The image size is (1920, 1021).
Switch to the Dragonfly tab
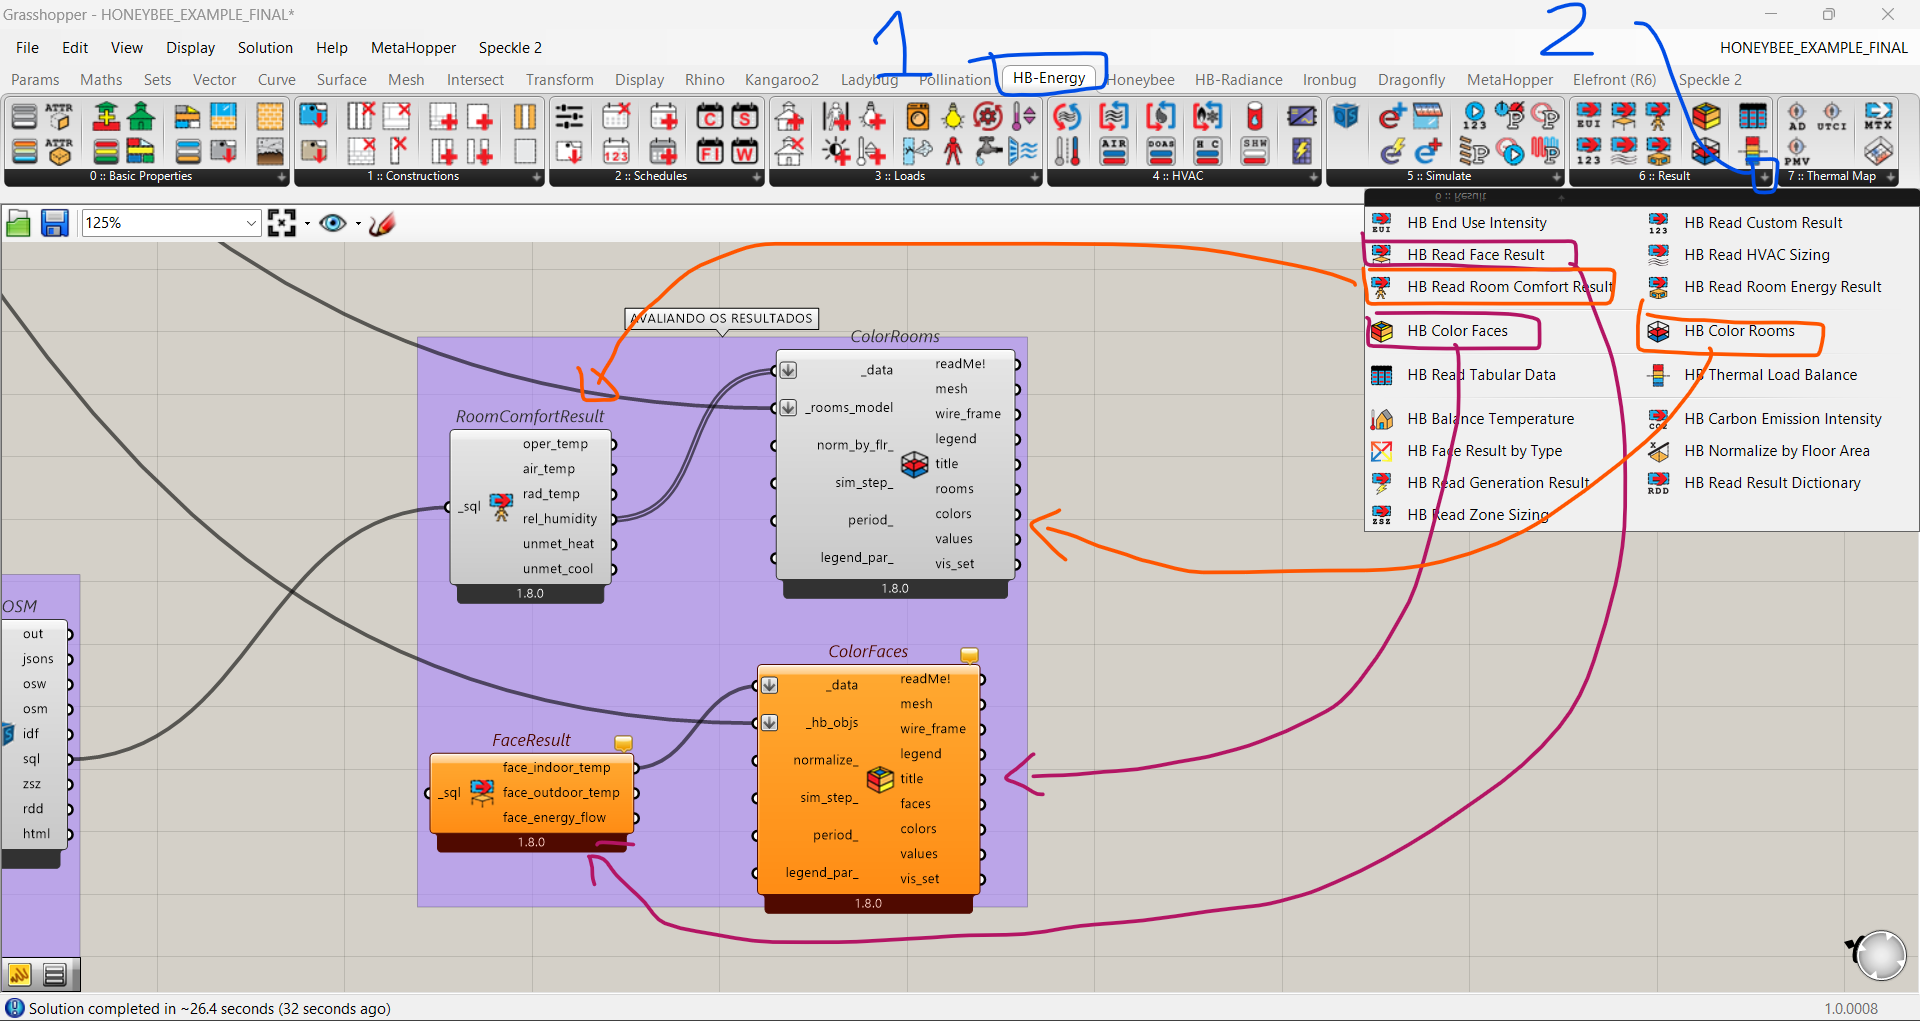[x=1411, y=79]
